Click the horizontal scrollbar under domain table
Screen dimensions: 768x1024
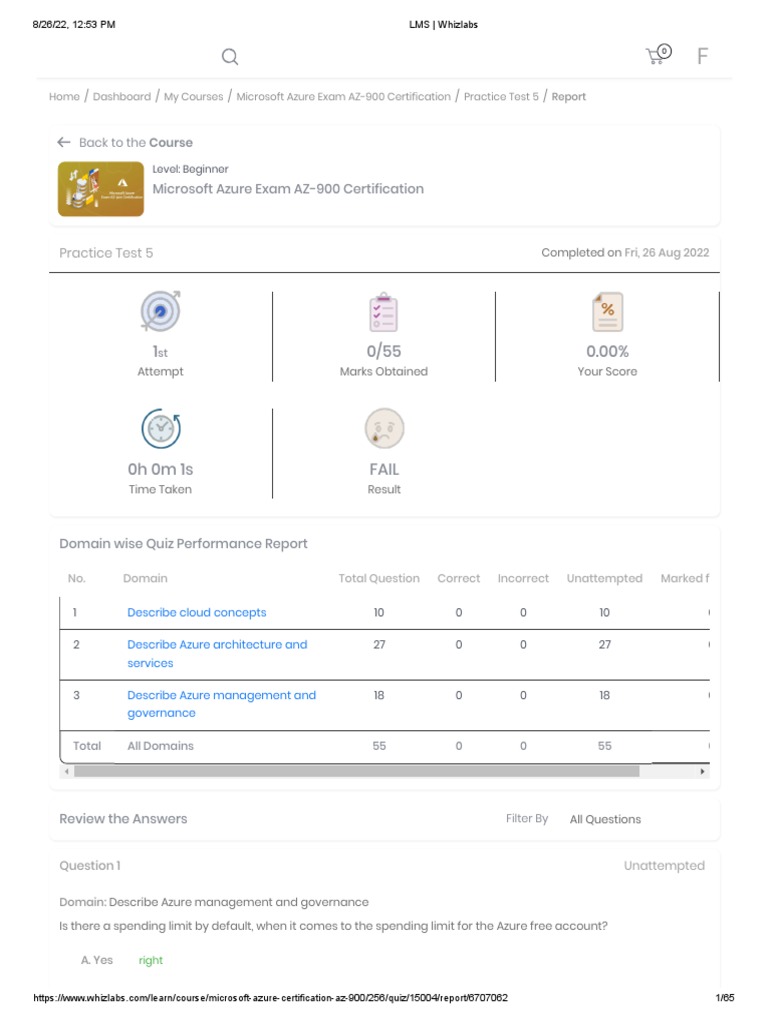(x=356, y=772)
